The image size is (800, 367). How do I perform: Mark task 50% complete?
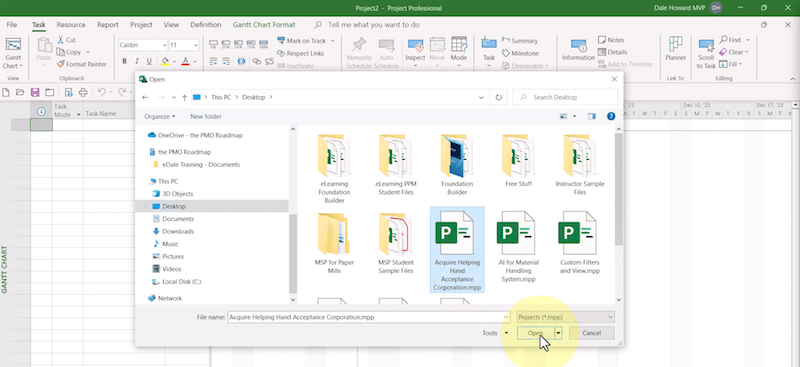[x=238, y=45]
